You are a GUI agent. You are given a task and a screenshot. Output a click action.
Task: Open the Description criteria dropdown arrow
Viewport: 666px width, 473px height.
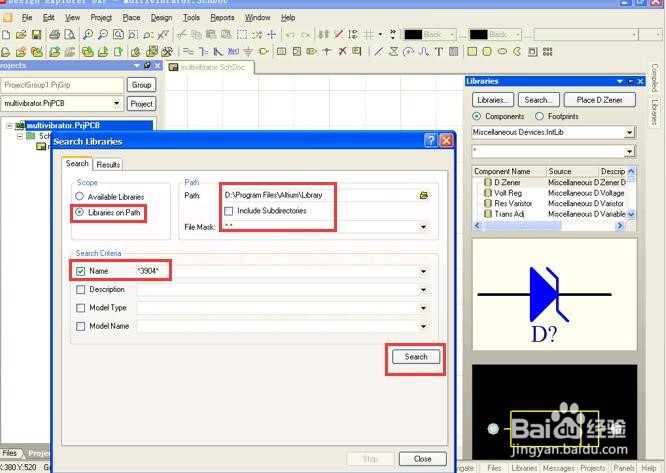coord(423,290)
